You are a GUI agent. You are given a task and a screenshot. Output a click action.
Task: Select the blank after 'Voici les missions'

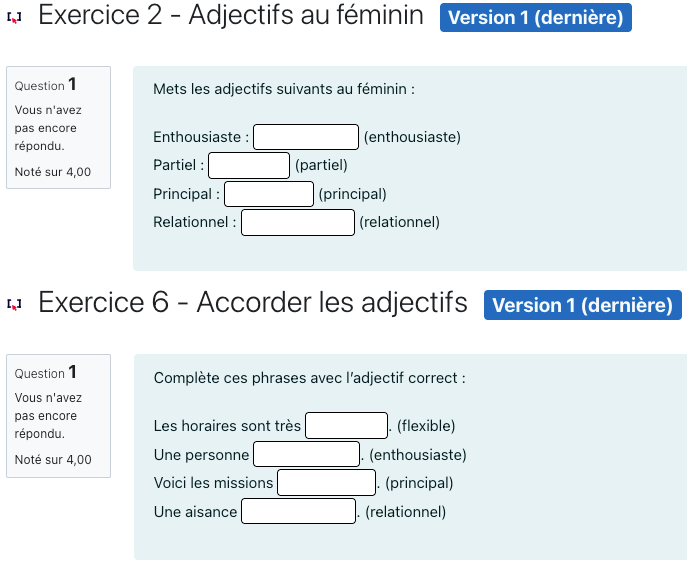[326, 483]
